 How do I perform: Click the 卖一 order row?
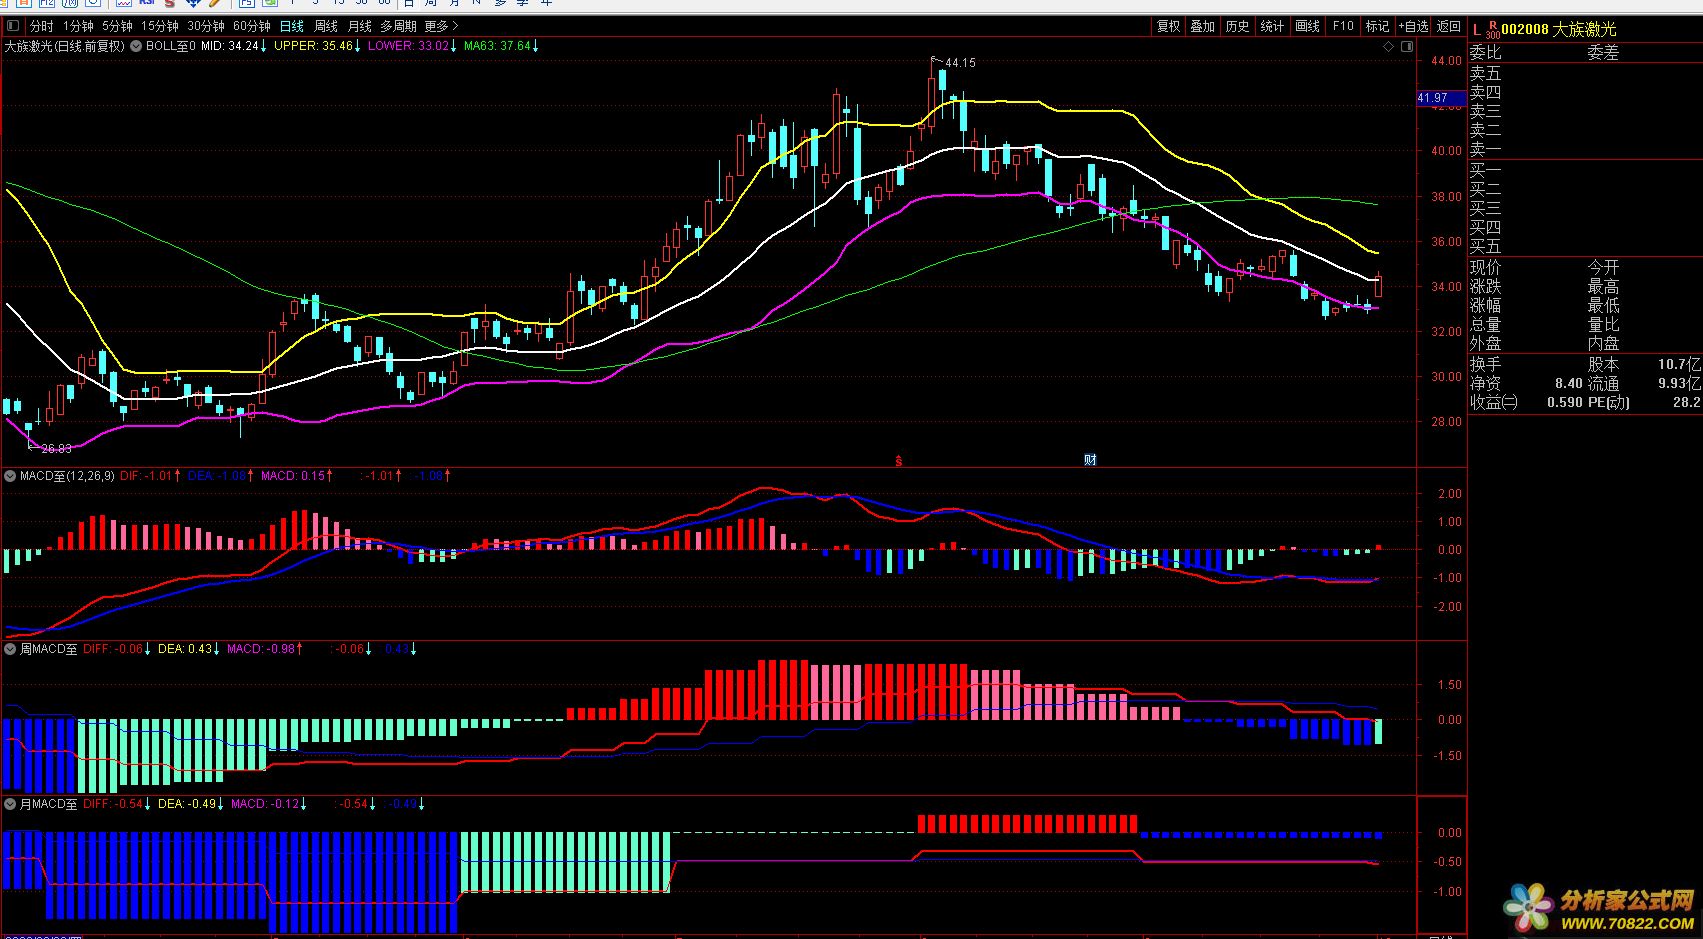click(1585, 149)
